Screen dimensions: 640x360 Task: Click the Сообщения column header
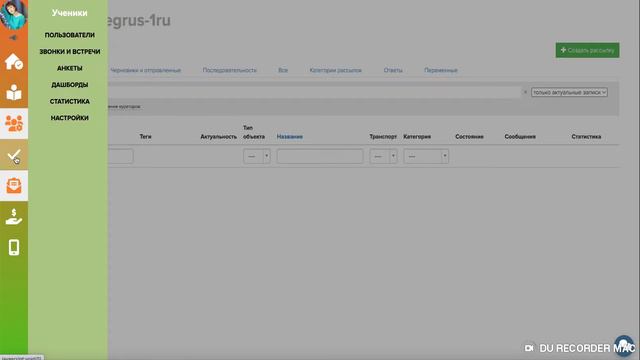click(520, 137)
